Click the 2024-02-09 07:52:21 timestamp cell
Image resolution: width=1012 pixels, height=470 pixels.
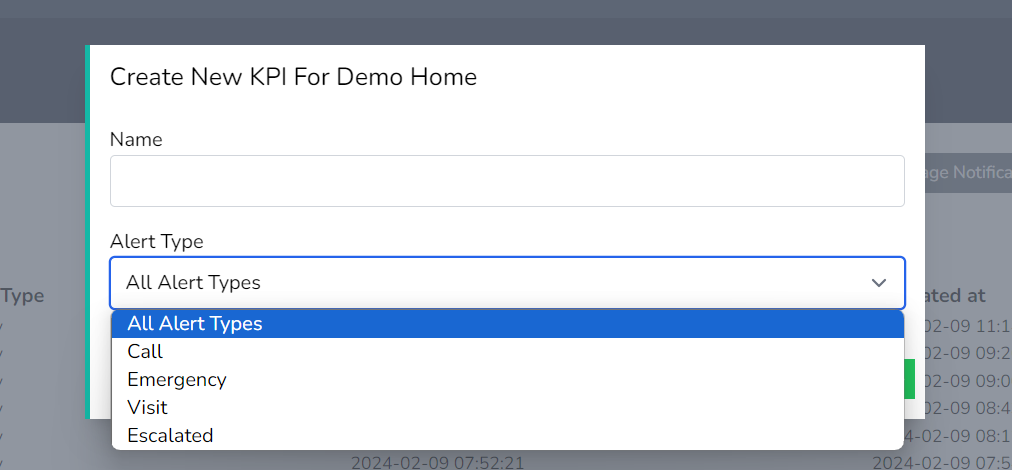coord(437,463)
